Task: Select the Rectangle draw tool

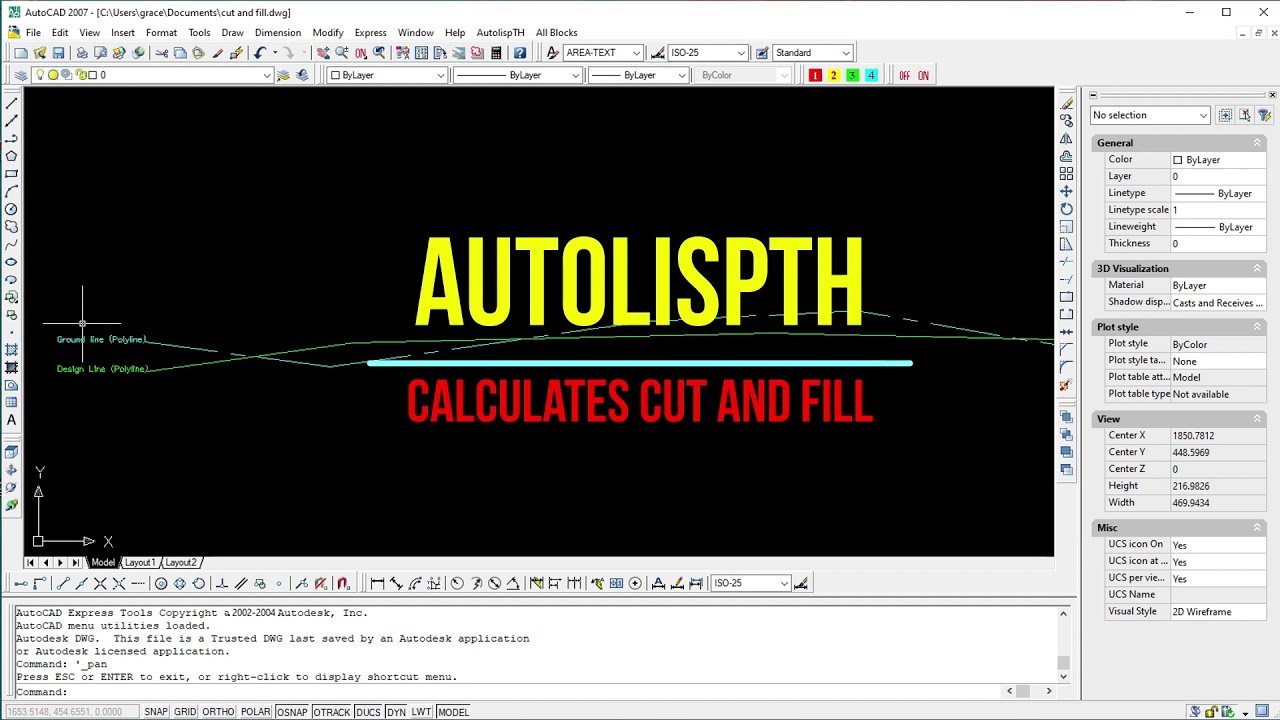Action: (12, 174)
